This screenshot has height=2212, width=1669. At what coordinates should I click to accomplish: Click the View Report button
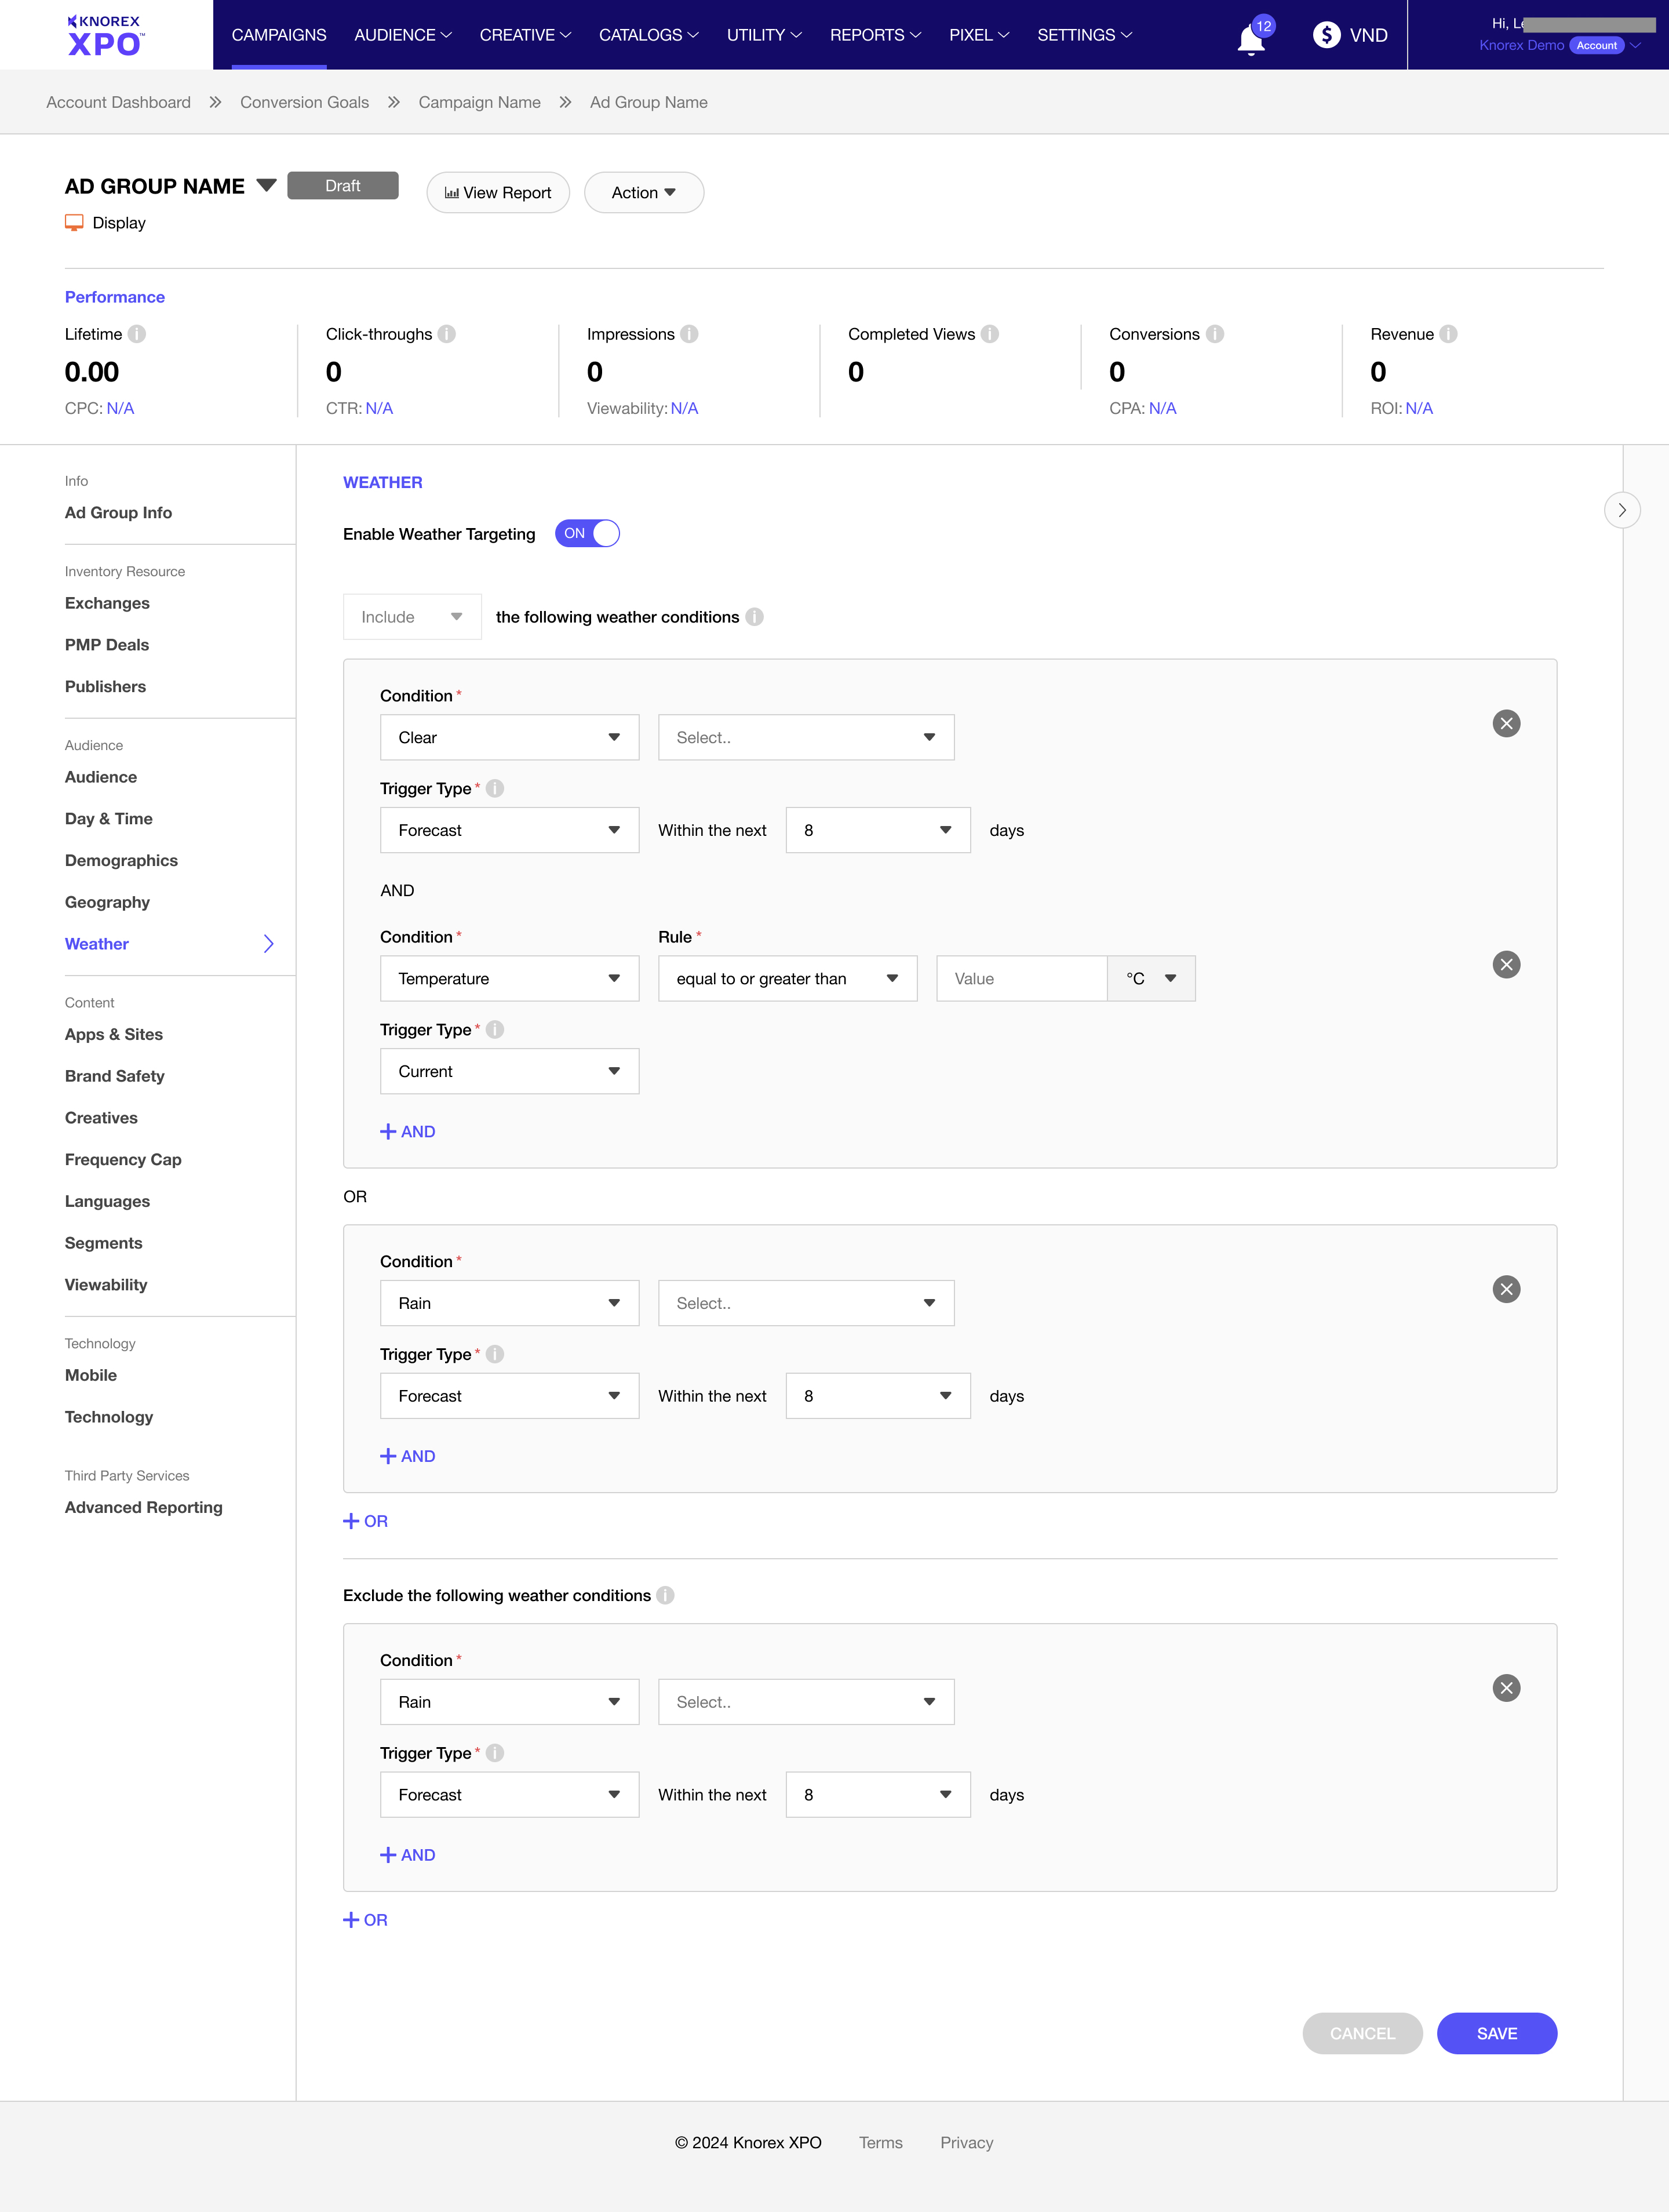[498, 192]
